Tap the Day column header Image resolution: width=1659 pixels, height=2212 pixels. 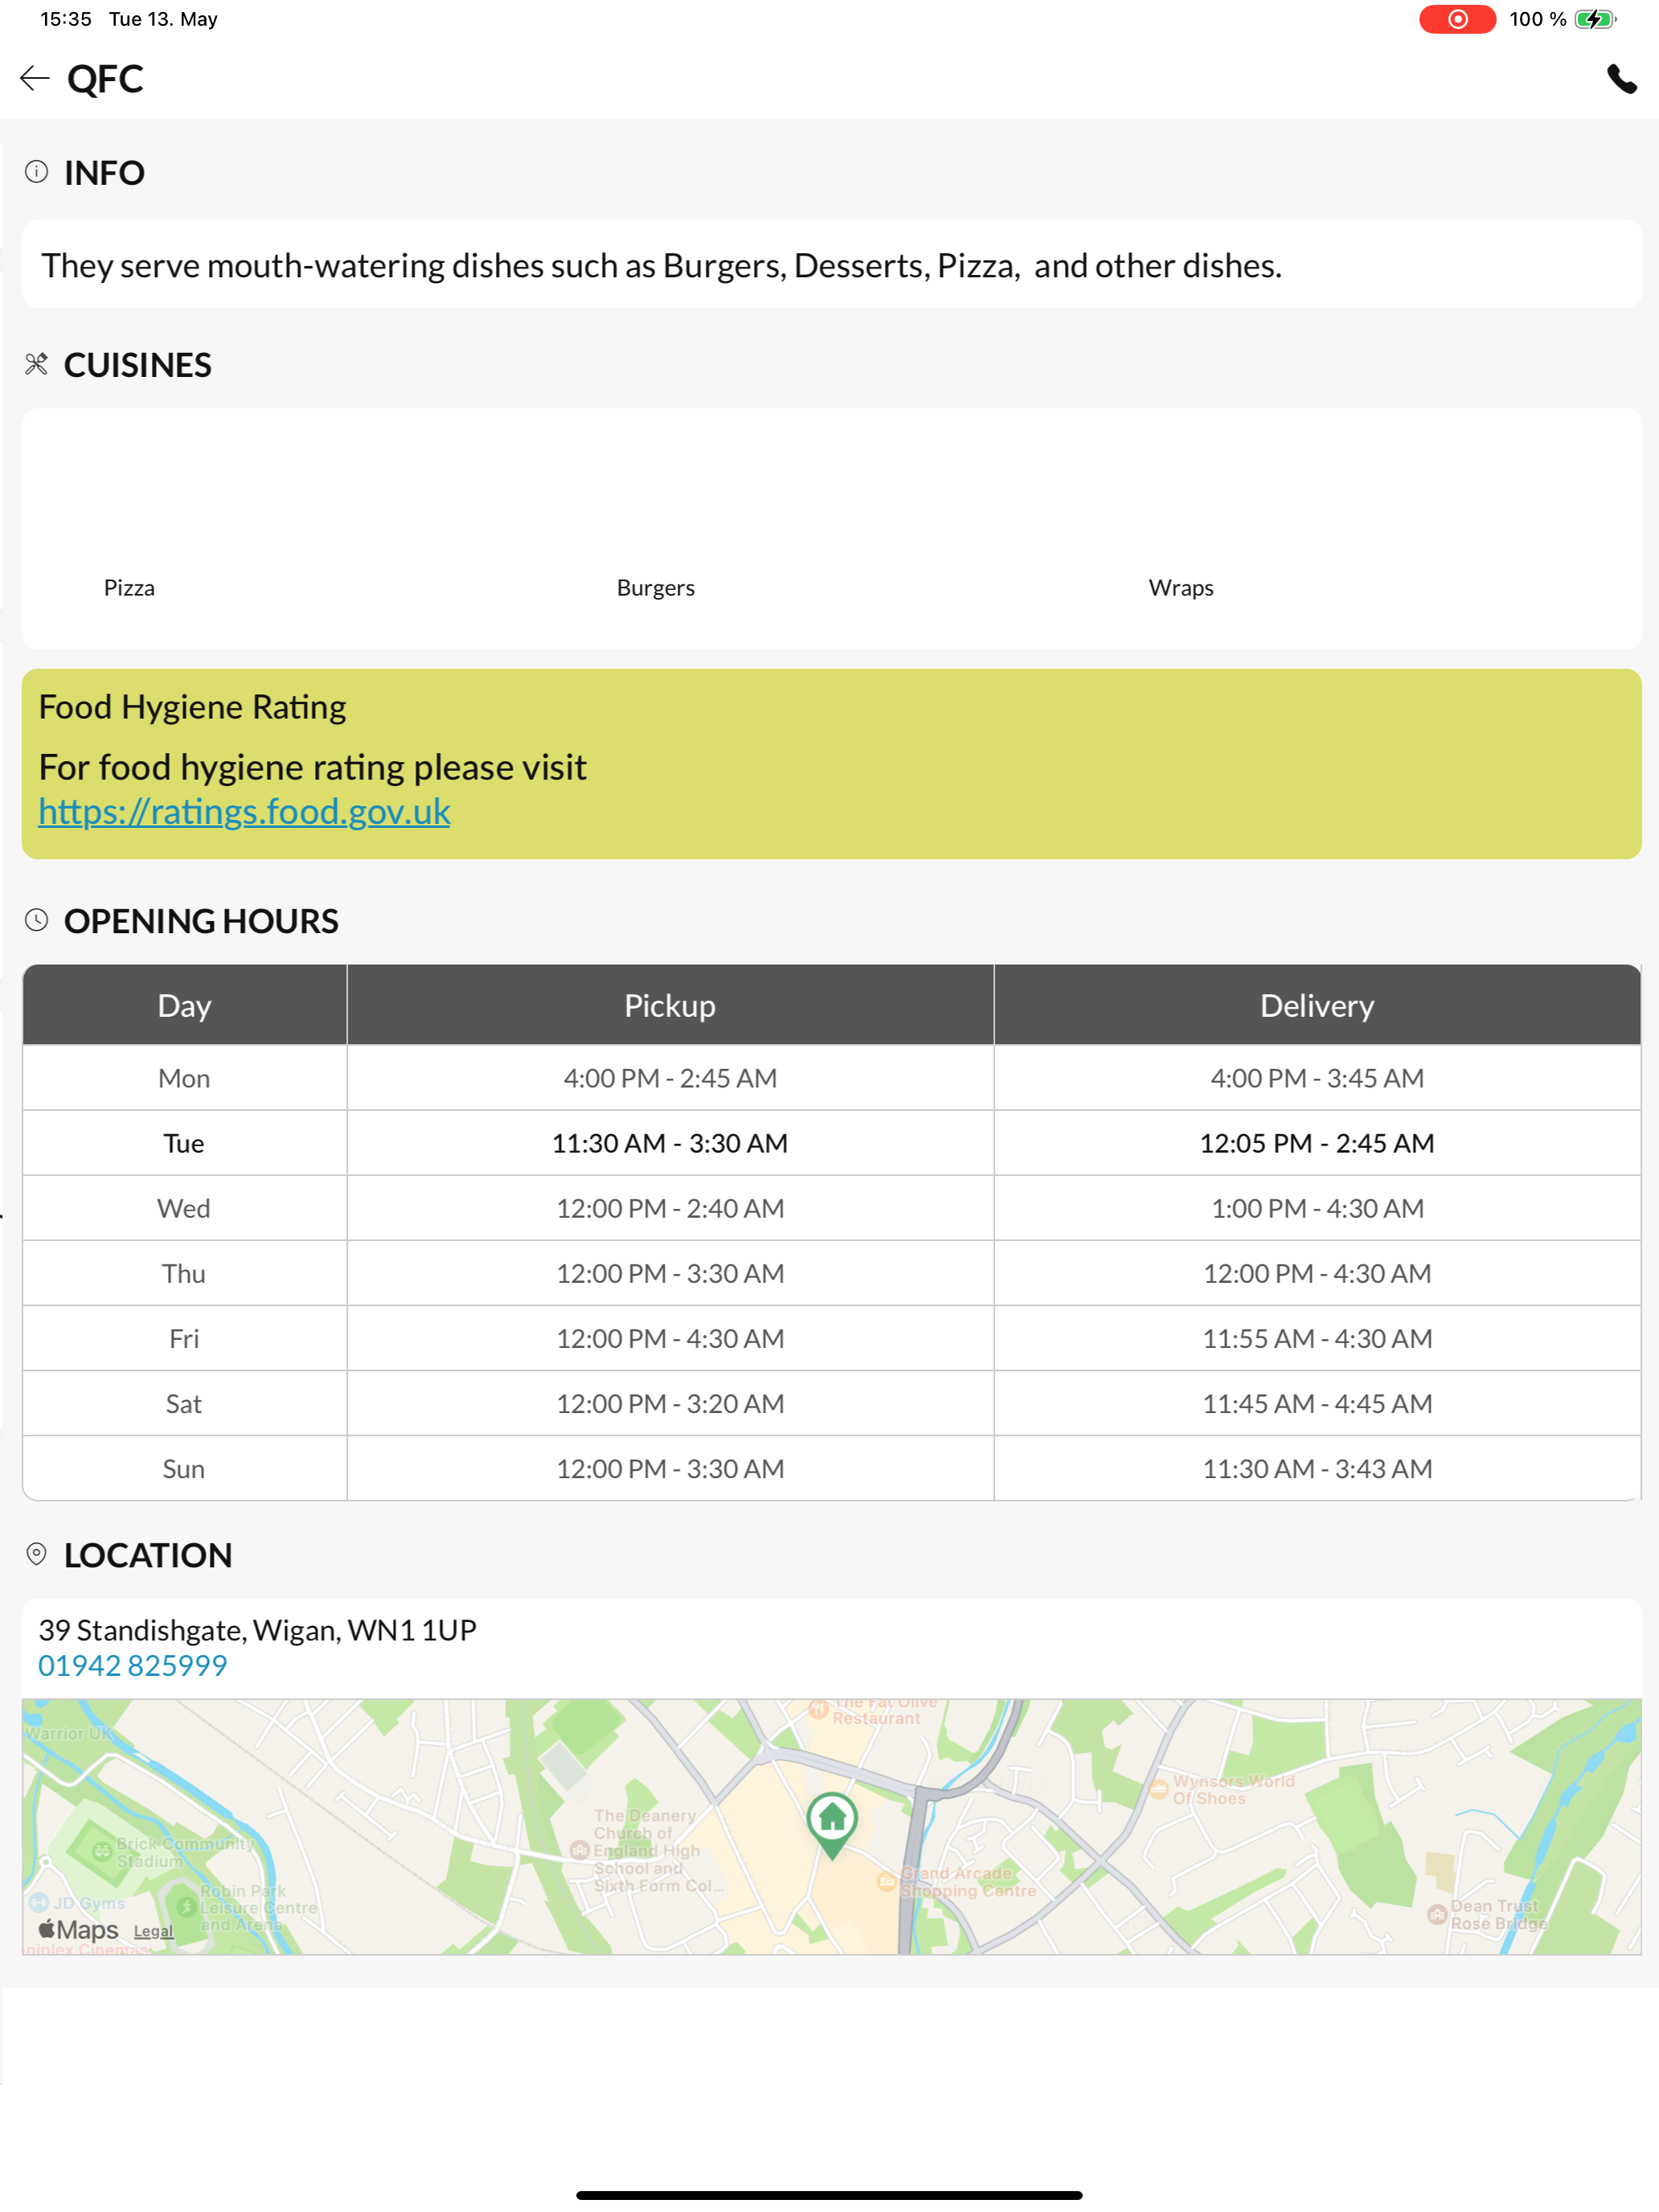184,1005
